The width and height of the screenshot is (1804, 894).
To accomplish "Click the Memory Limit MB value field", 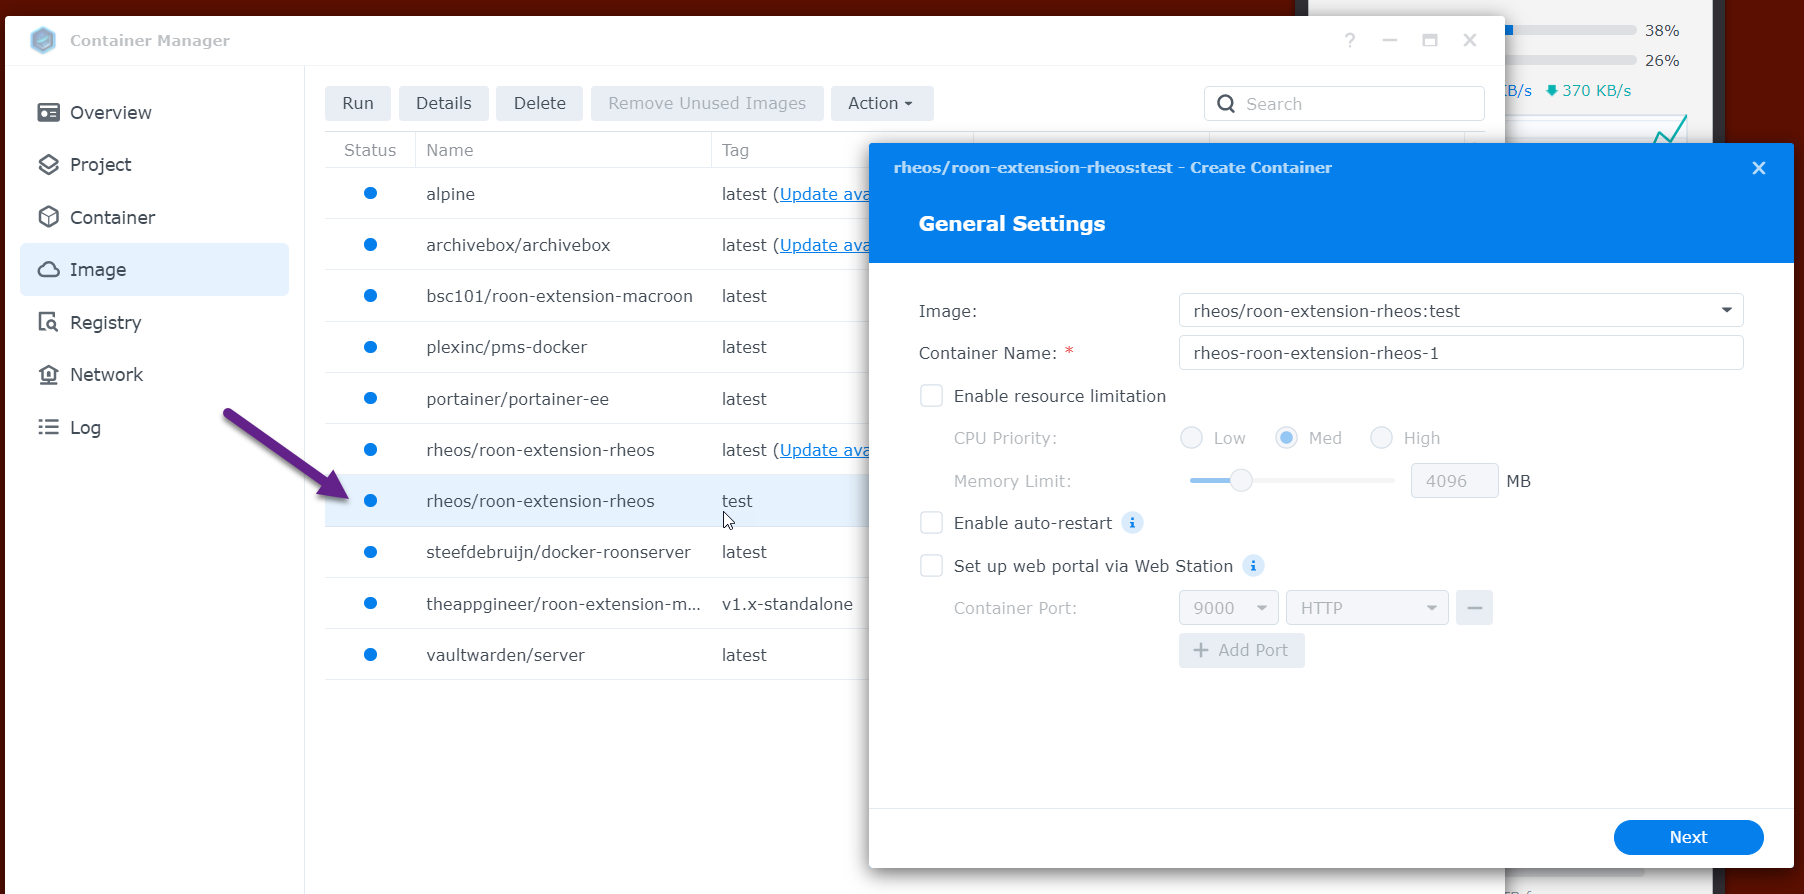I will coord(1454,481).
